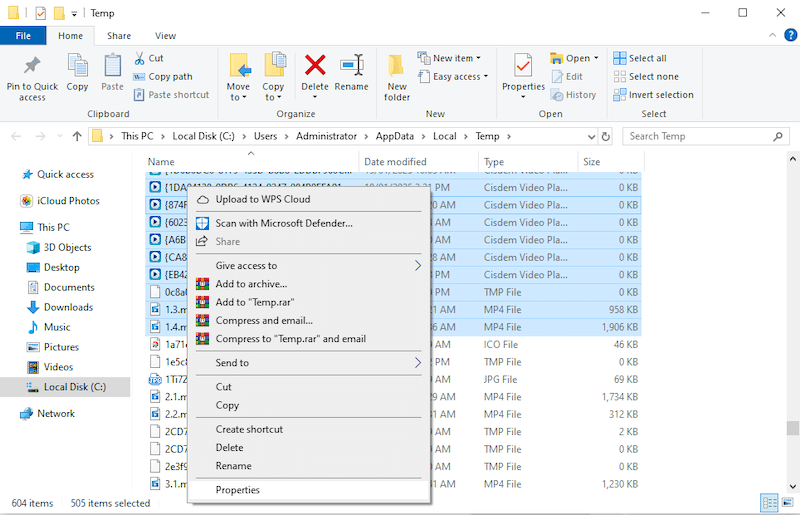Image resolution: width=800 pixels, height=515 pixels.
Task: Refresh the Temp folder view
Action: pos(606,136)
